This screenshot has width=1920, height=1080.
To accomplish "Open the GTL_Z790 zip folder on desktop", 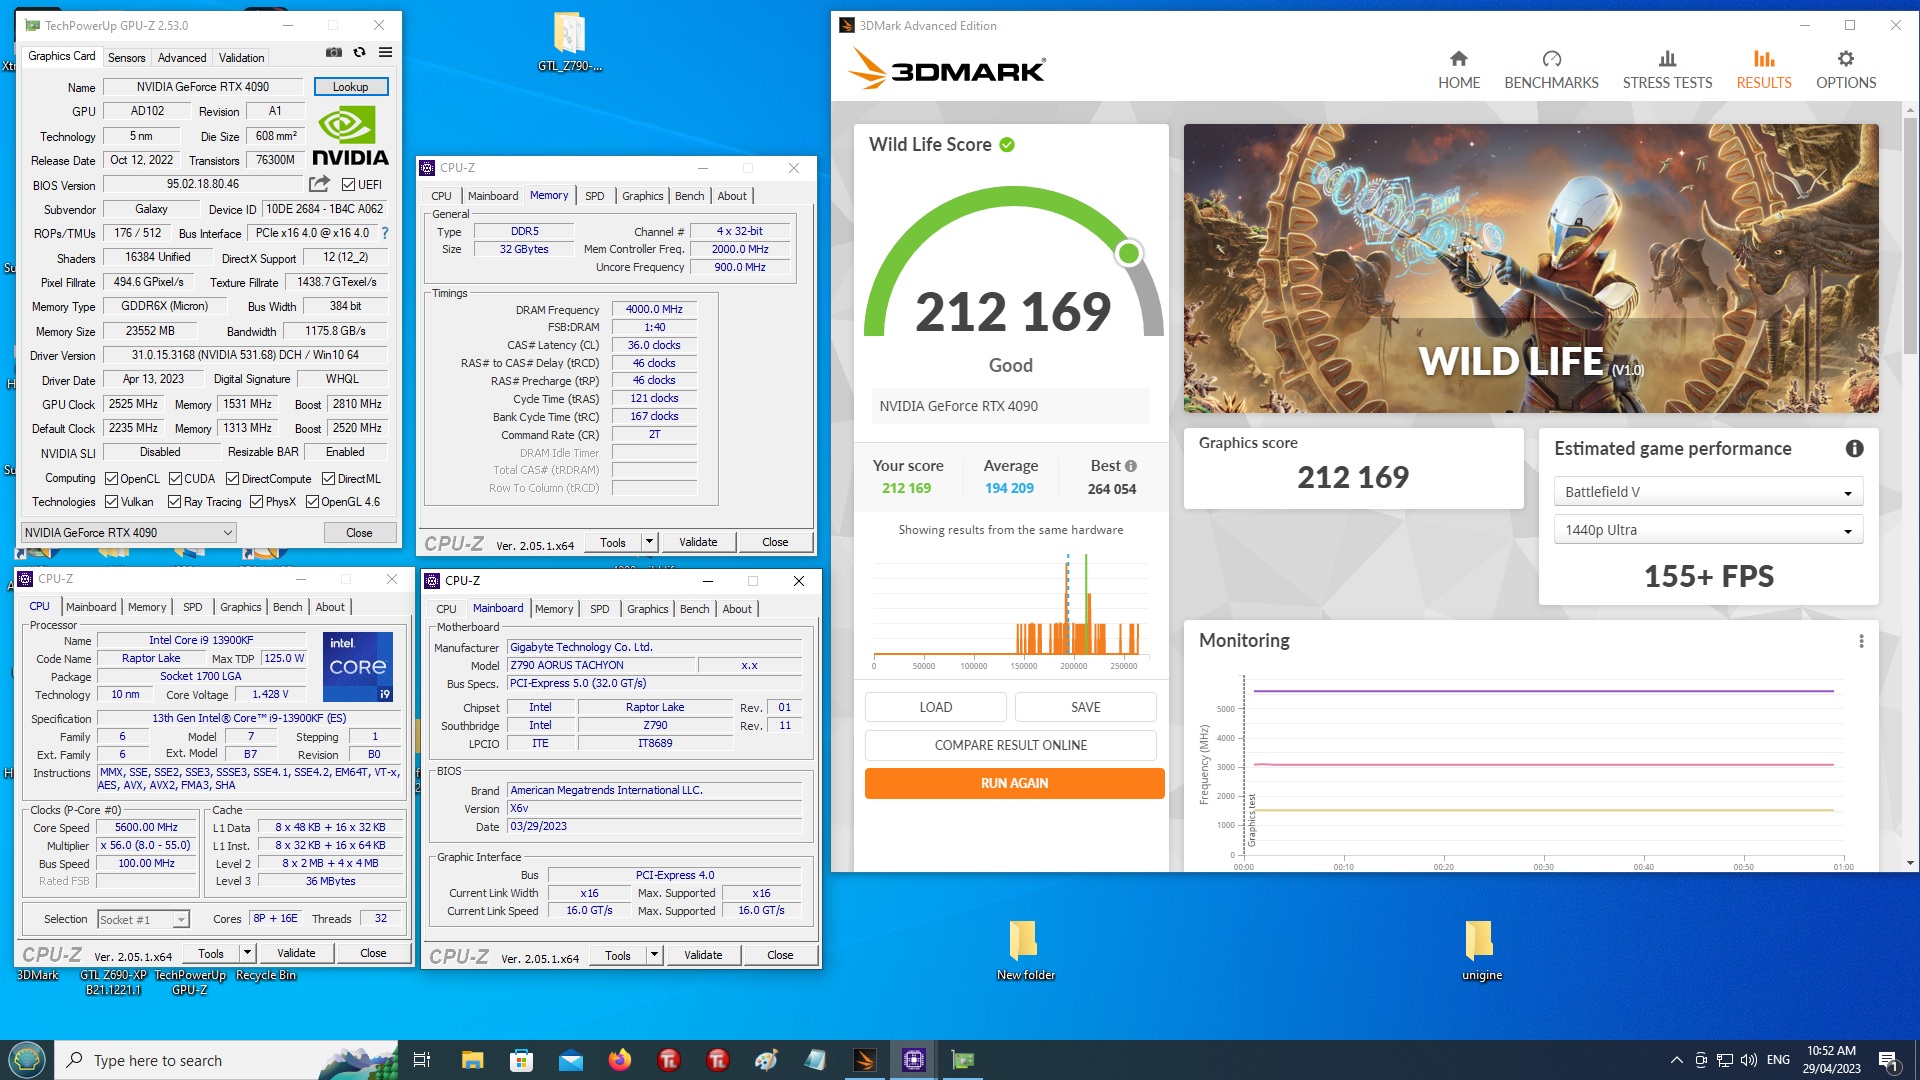I will tap(569, 42).
